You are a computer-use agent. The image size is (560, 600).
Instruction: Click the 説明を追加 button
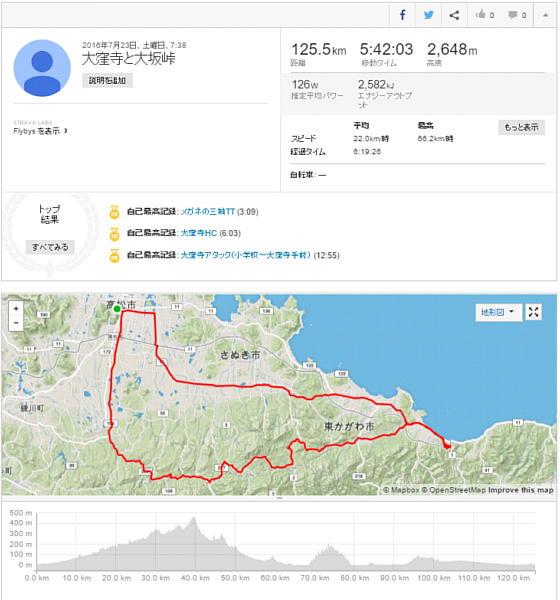(107, 80)
